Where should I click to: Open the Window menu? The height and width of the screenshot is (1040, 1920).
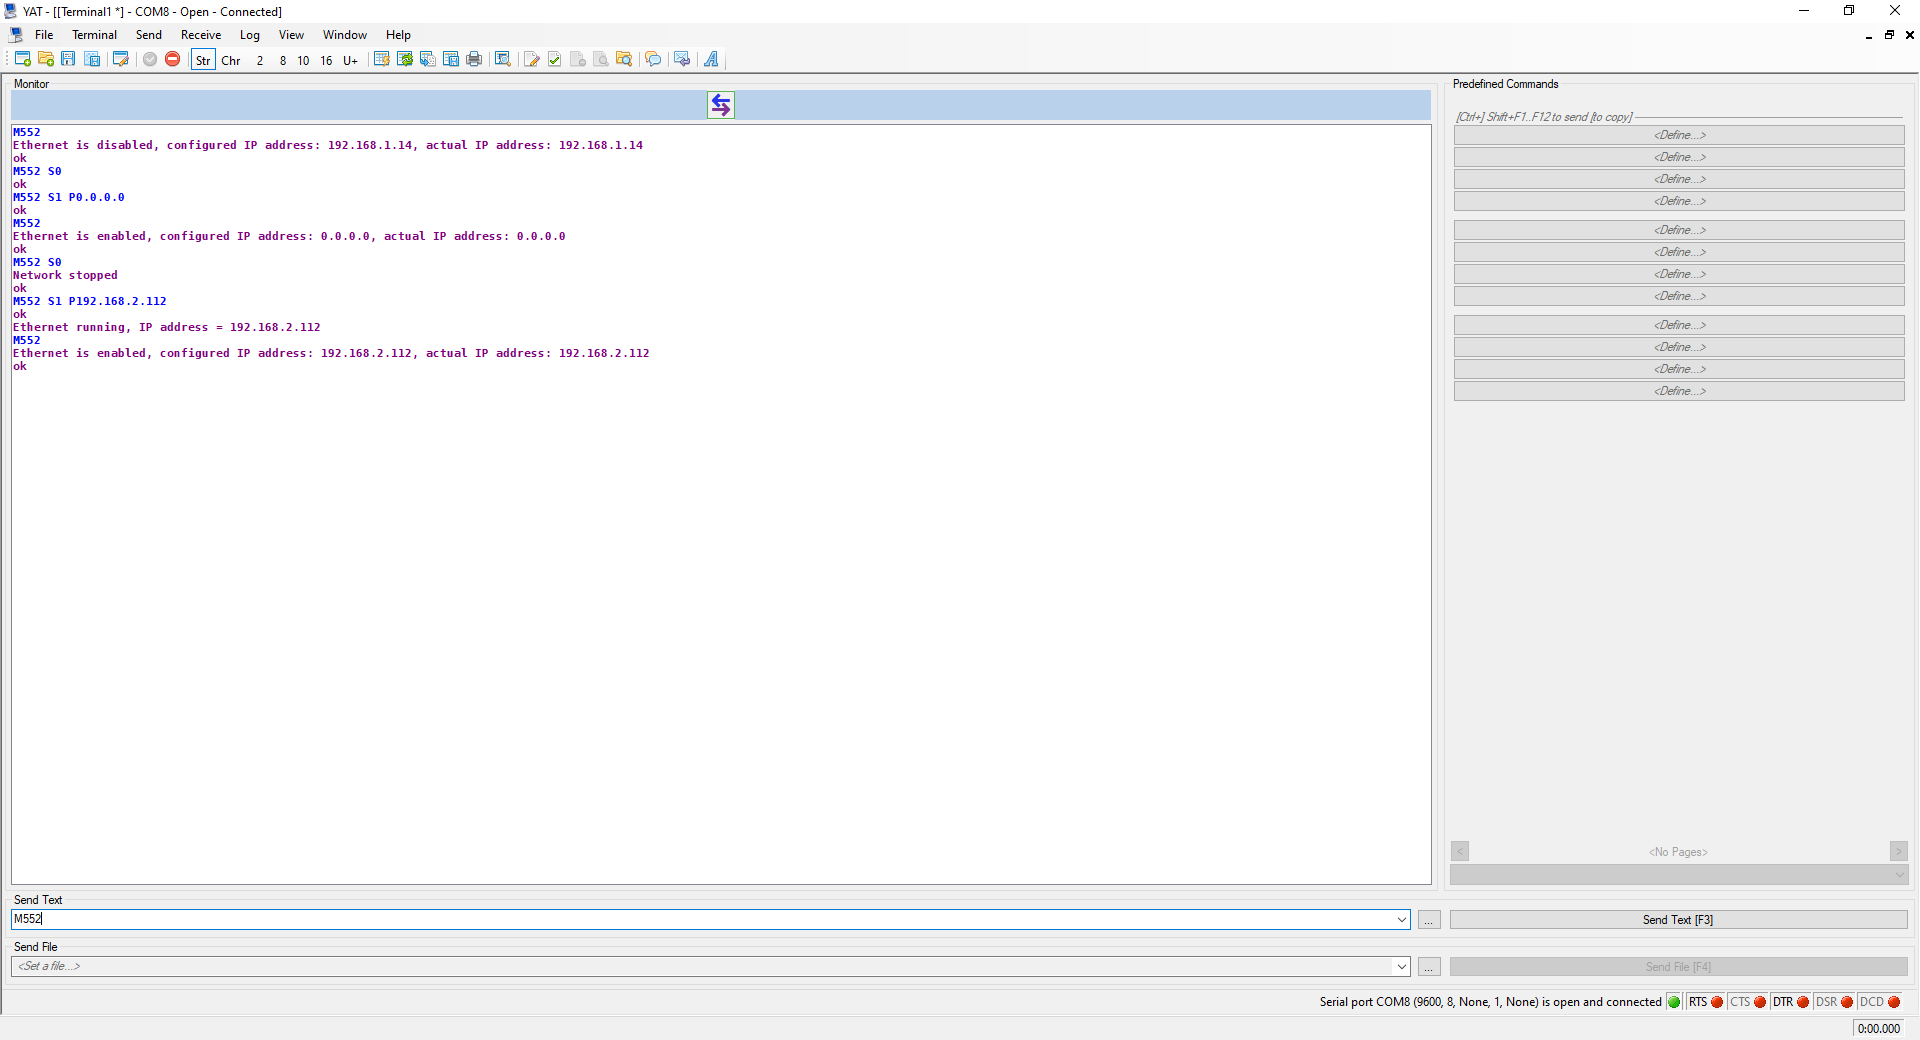pos(345,35)
